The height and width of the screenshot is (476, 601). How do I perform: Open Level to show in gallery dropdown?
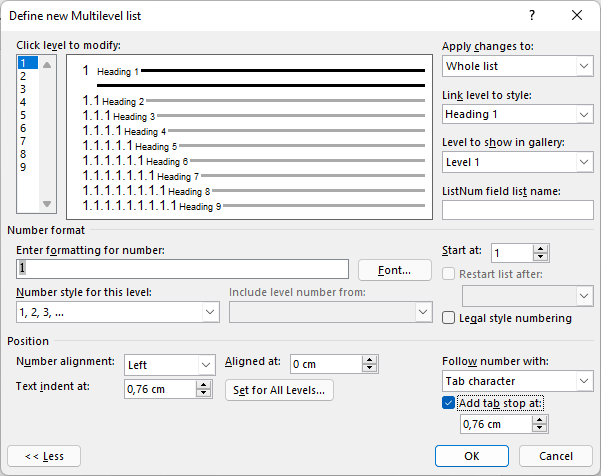point(517,162)
